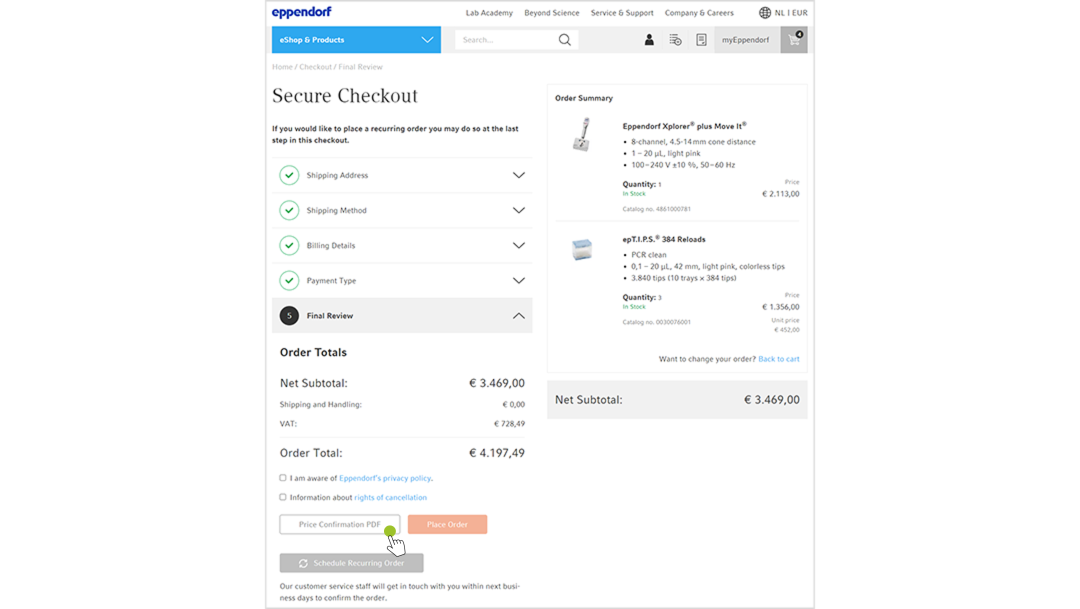Open the user account profile icon

click(x=649, y=40)
